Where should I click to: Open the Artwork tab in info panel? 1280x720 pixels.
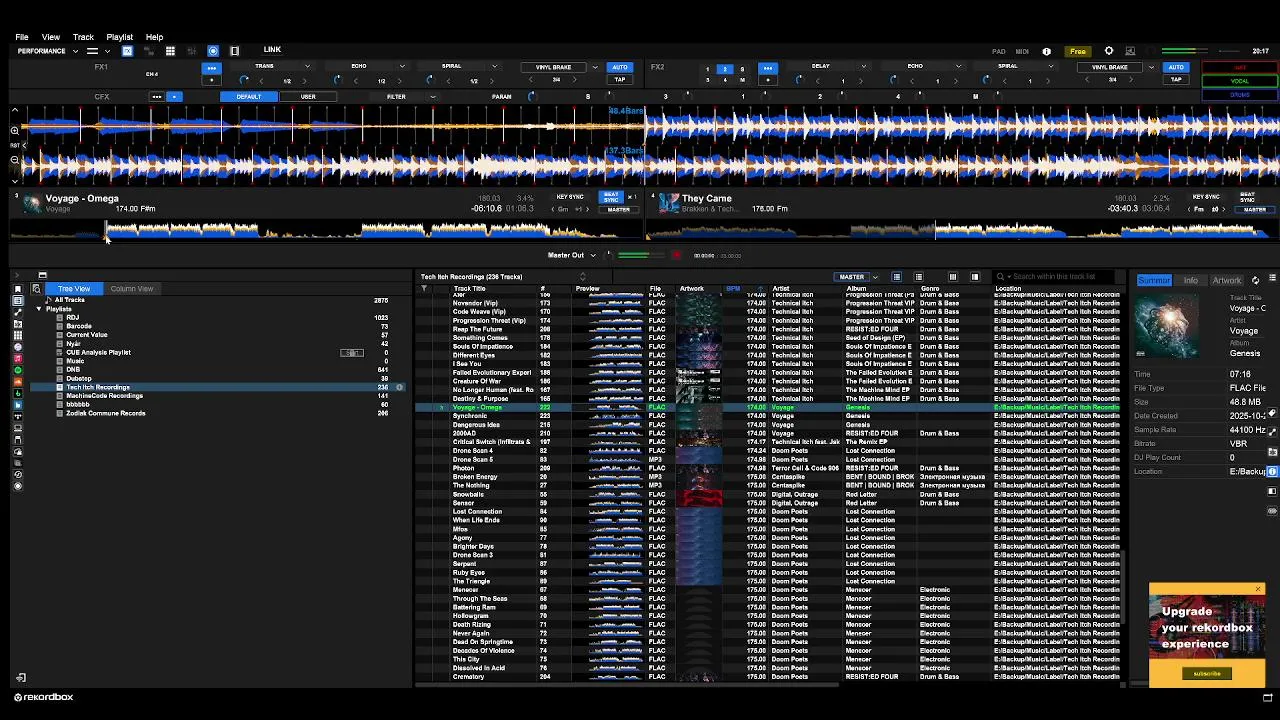1226,281
